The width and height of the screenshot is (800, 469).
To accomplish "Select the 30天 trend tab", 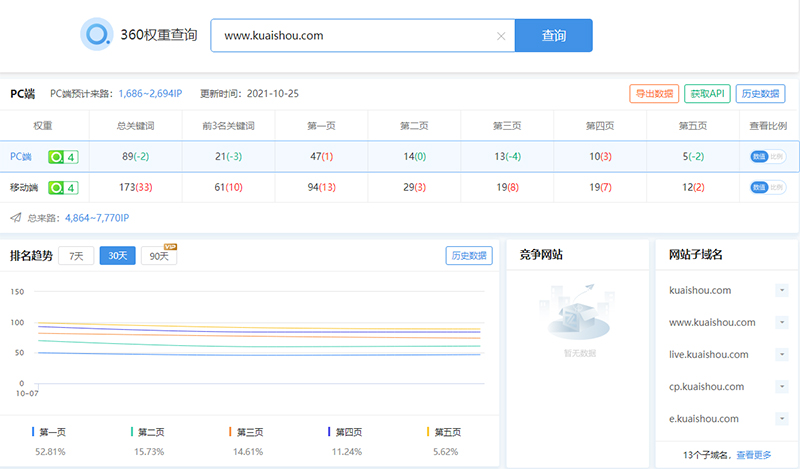I will click(x=117, y=256).
